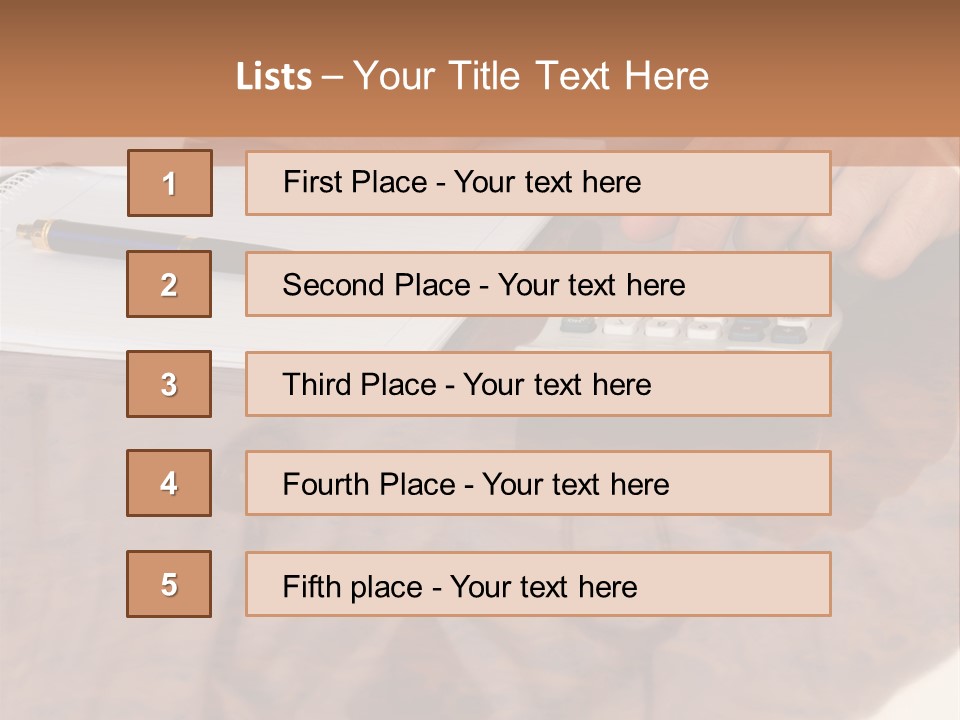Select the 'Your Title Text Here' title text
This screenshot has width=960, height=720.
click(x=531, y=77)
